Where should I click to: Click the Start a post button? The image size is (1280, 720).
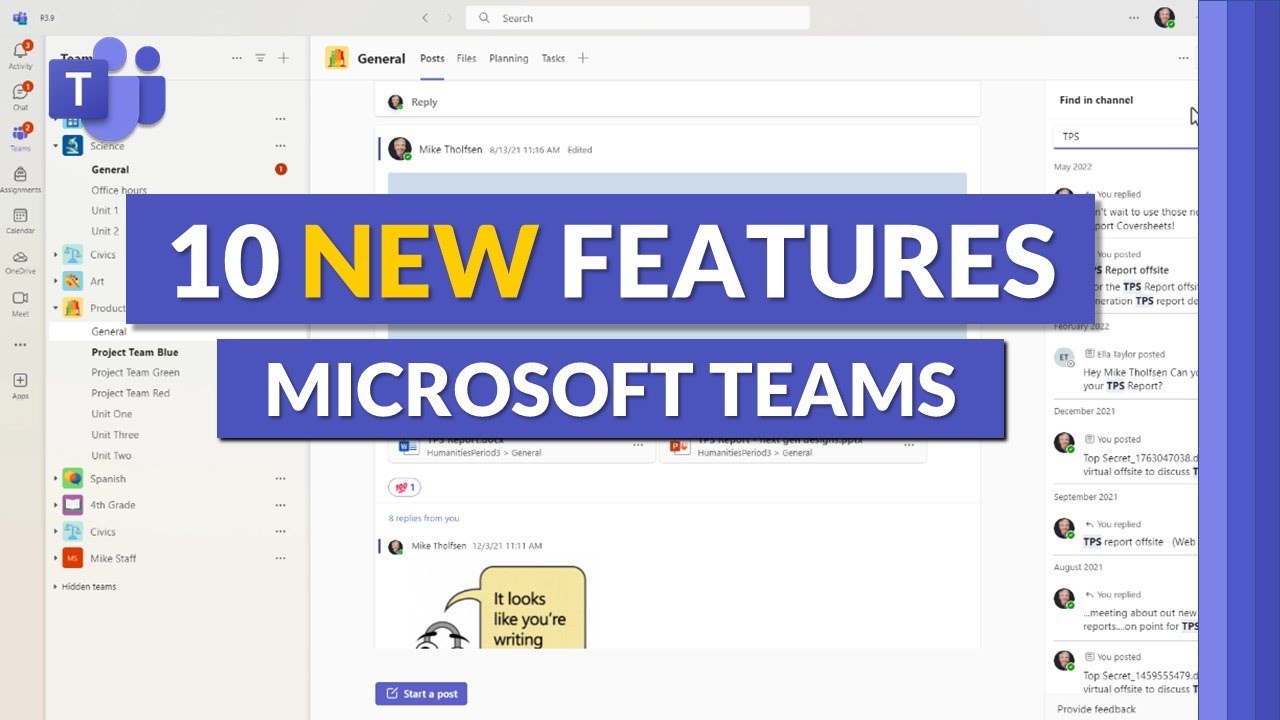(x=421, y=694)
